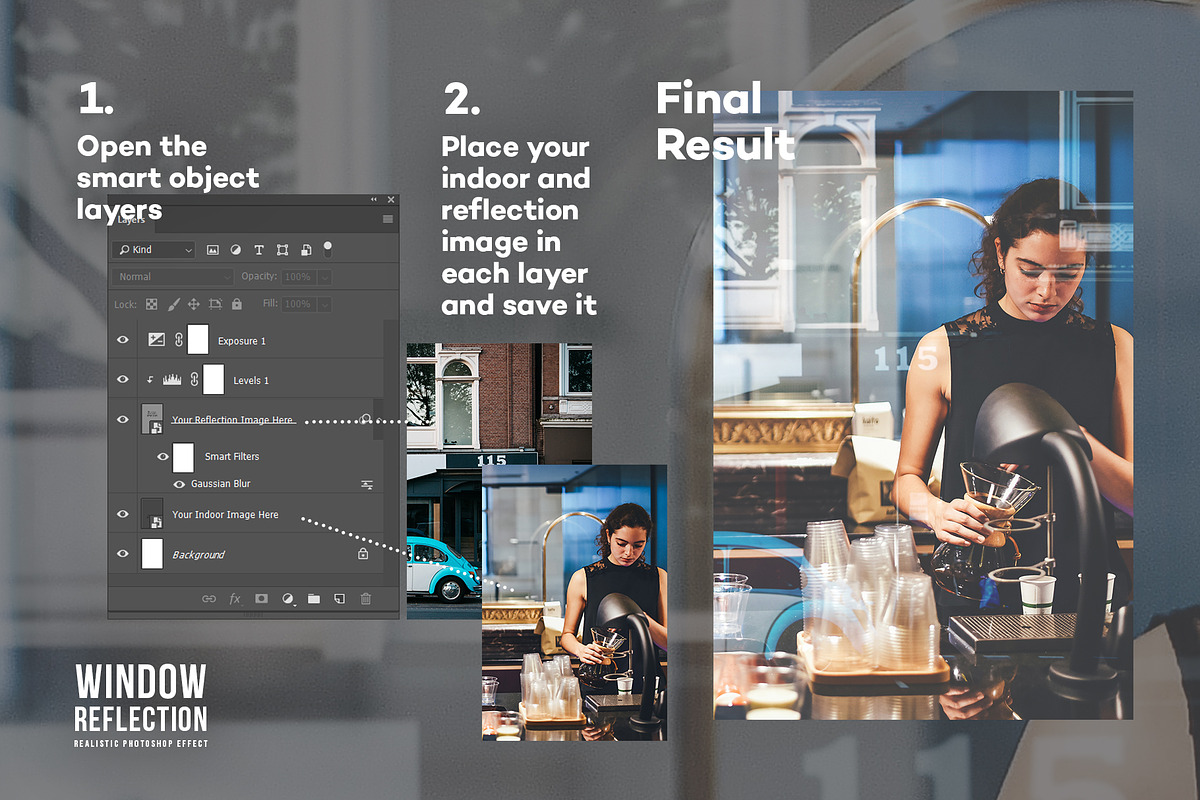The image size is (1200, 800).
Task: Open Layers panel hamburger menu
Action: click(x=388, y=218)
